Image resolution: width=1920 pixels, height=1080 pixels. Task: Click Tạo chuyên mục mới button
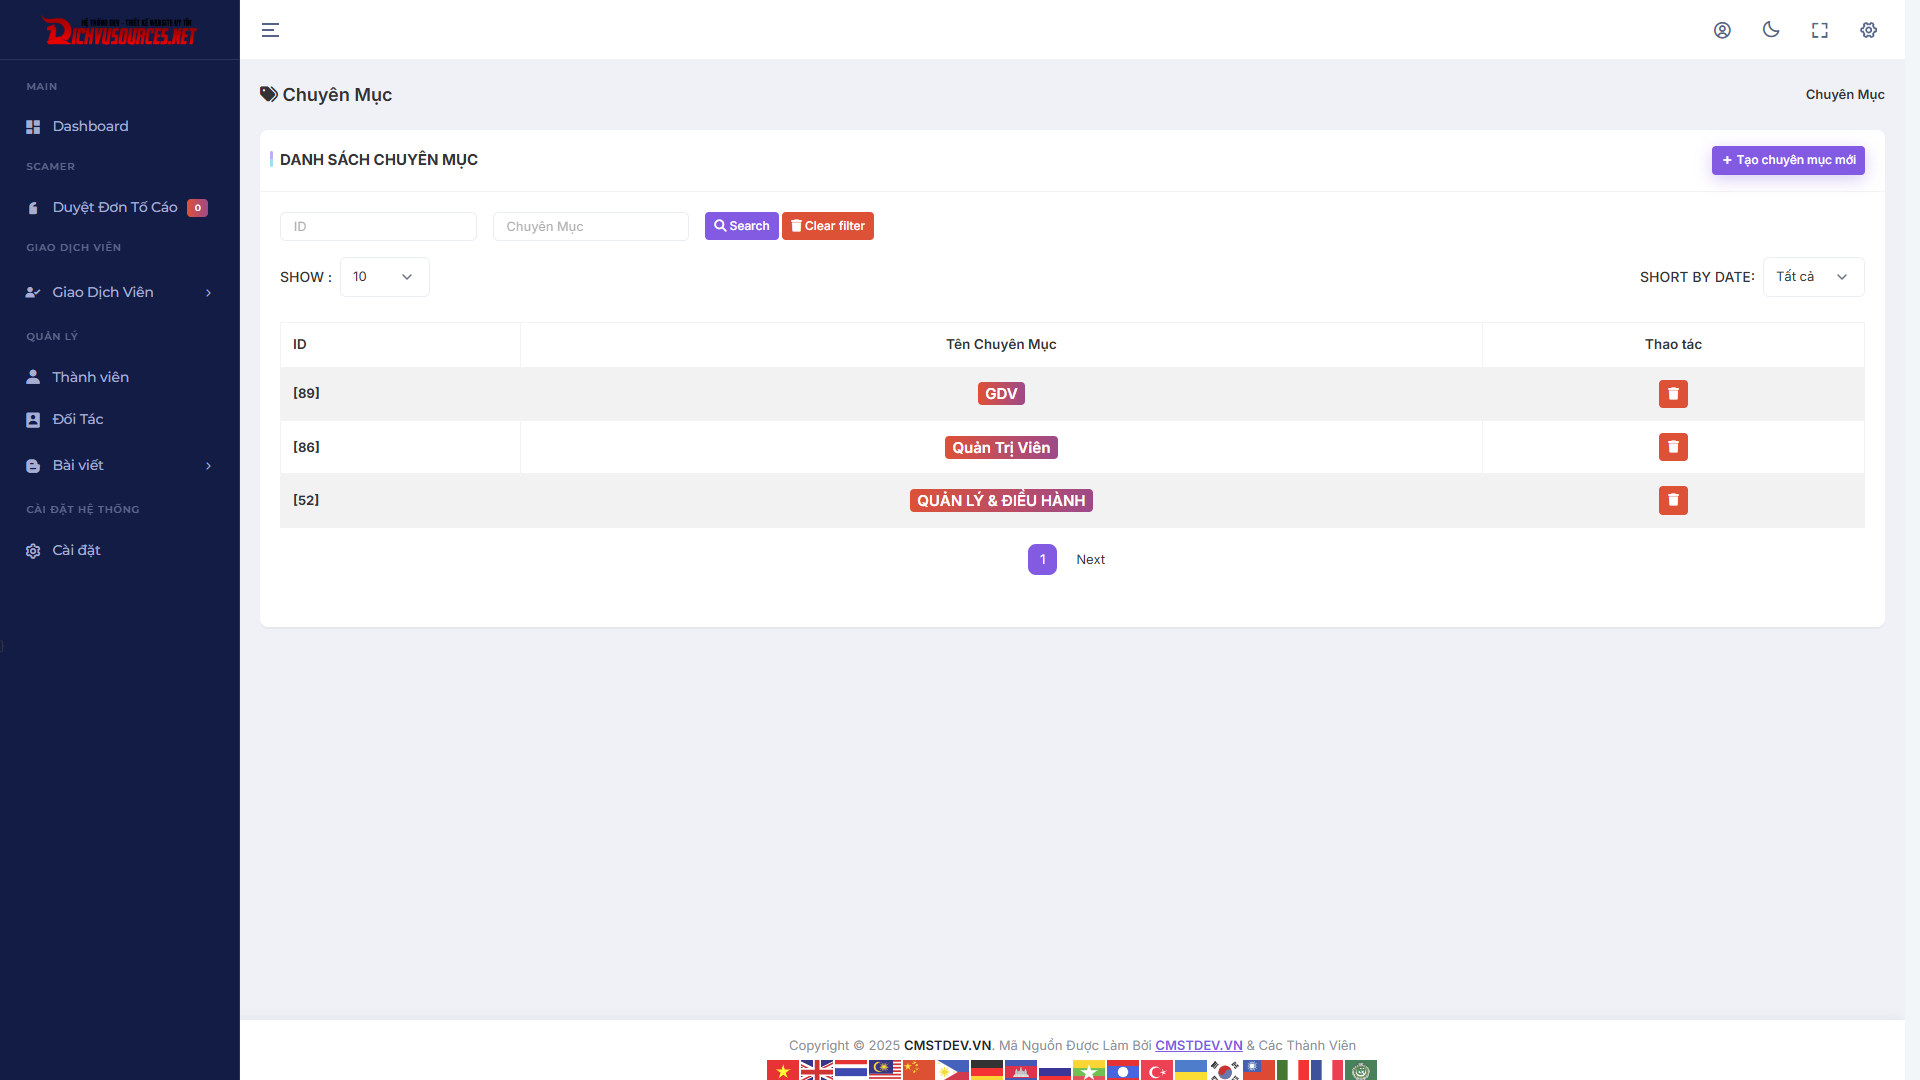tap(1788, 160)
